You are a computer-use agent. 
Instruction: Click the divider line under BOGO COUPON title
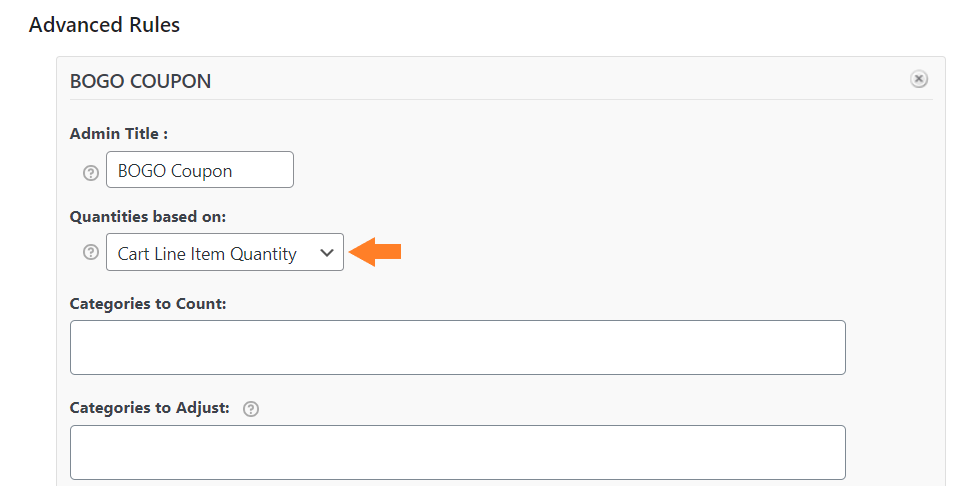[501, 99]
